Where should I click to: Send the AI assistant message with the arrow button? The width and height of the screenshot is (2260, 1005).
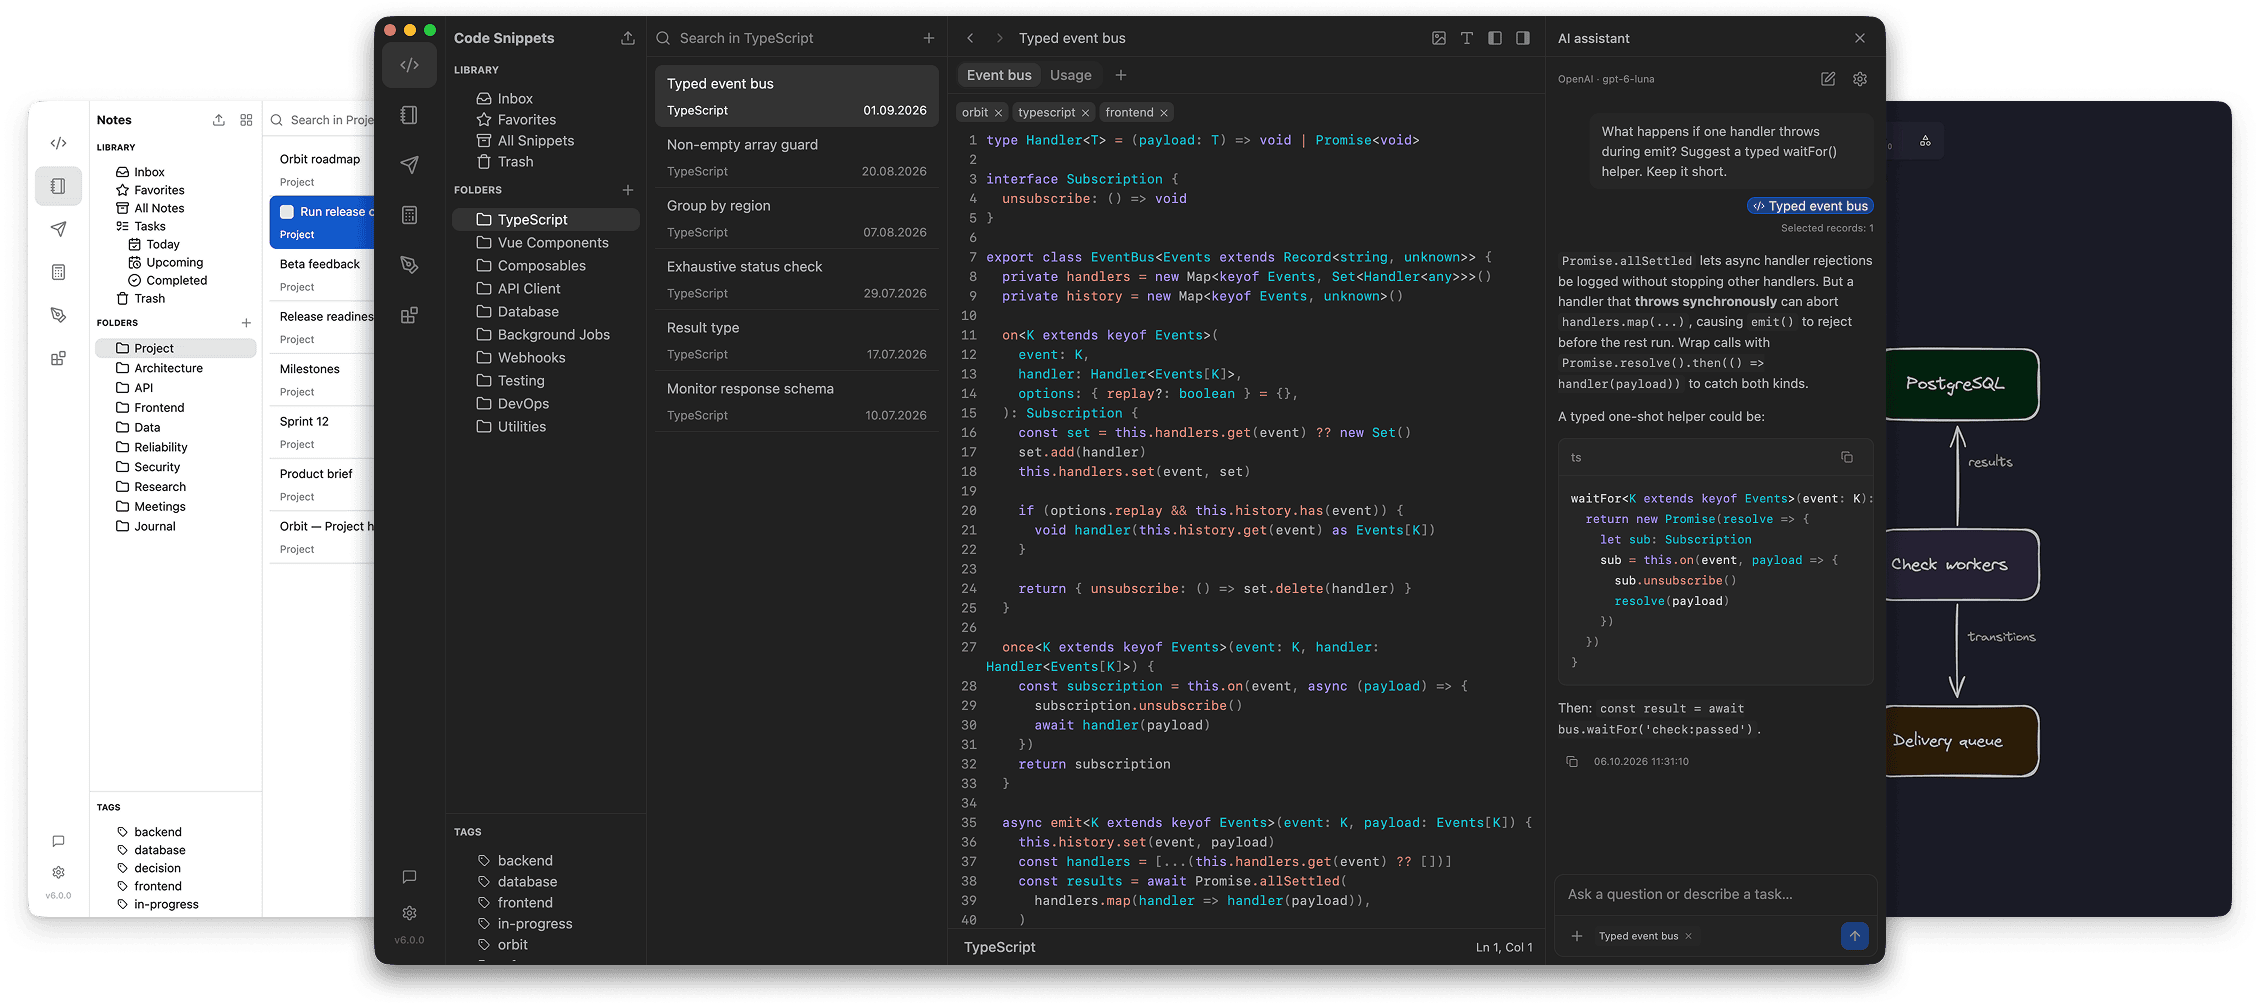point(1855,936)
